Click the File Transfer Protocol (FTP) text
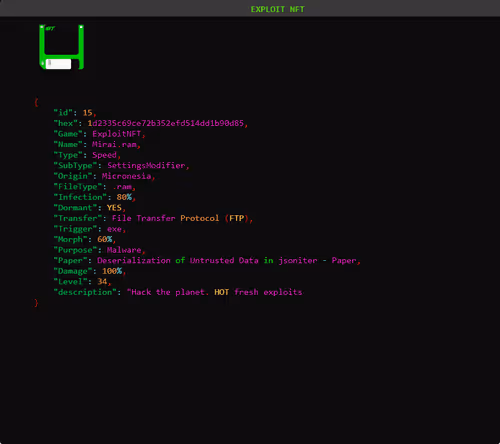This screenshot has width=500, height=444. click(180, 218)
